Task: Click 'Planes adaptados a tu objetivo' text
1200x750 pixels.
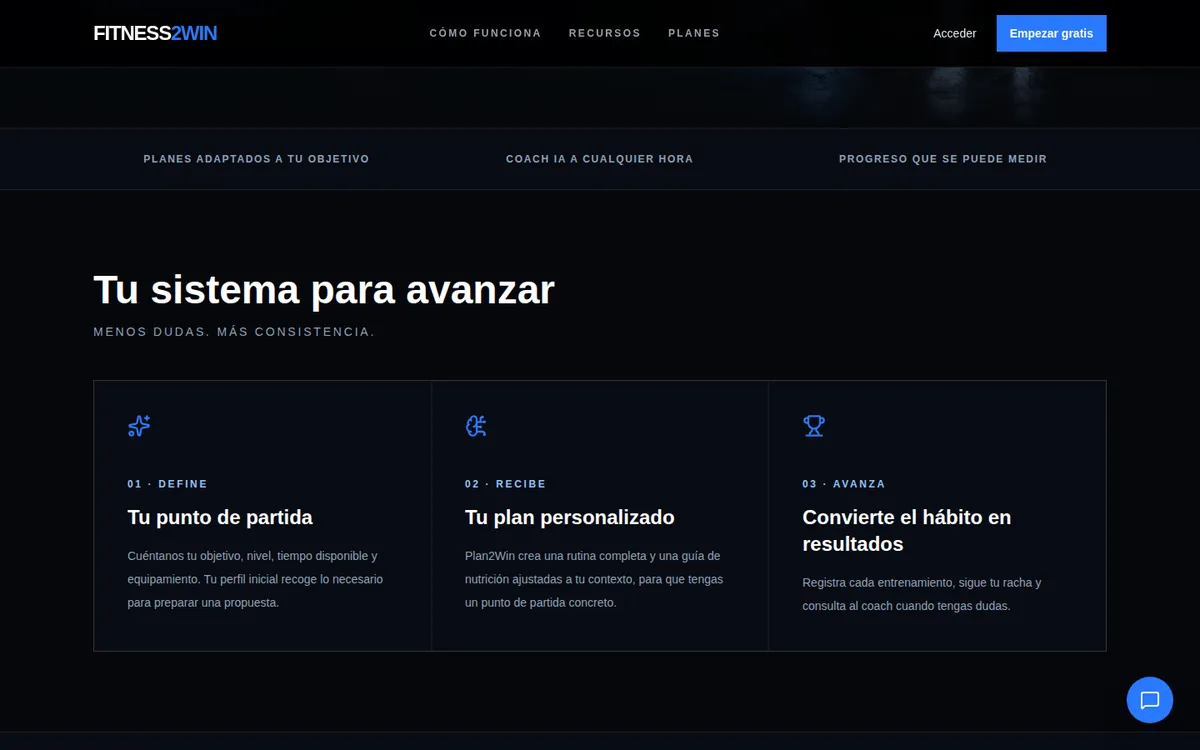Action: click(x=256, y=159)
